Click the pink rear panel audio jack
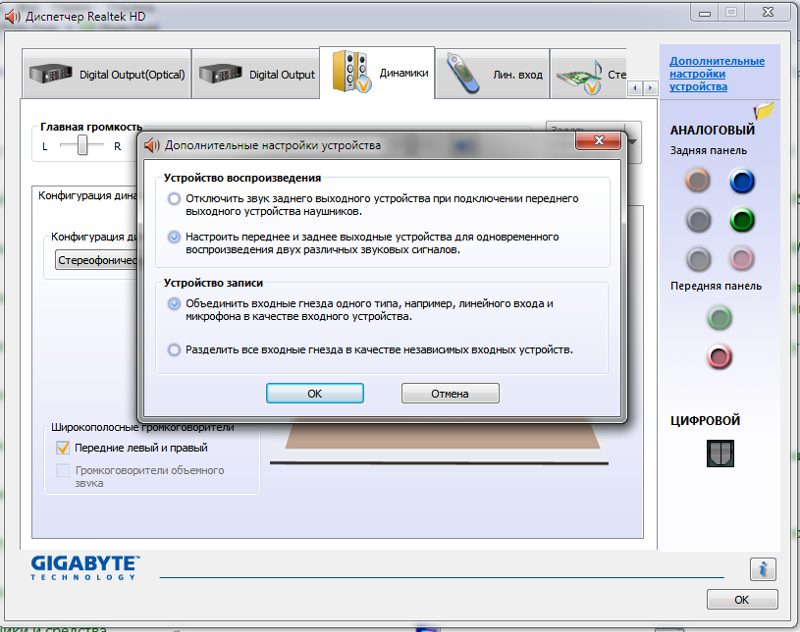 (742, 258)
